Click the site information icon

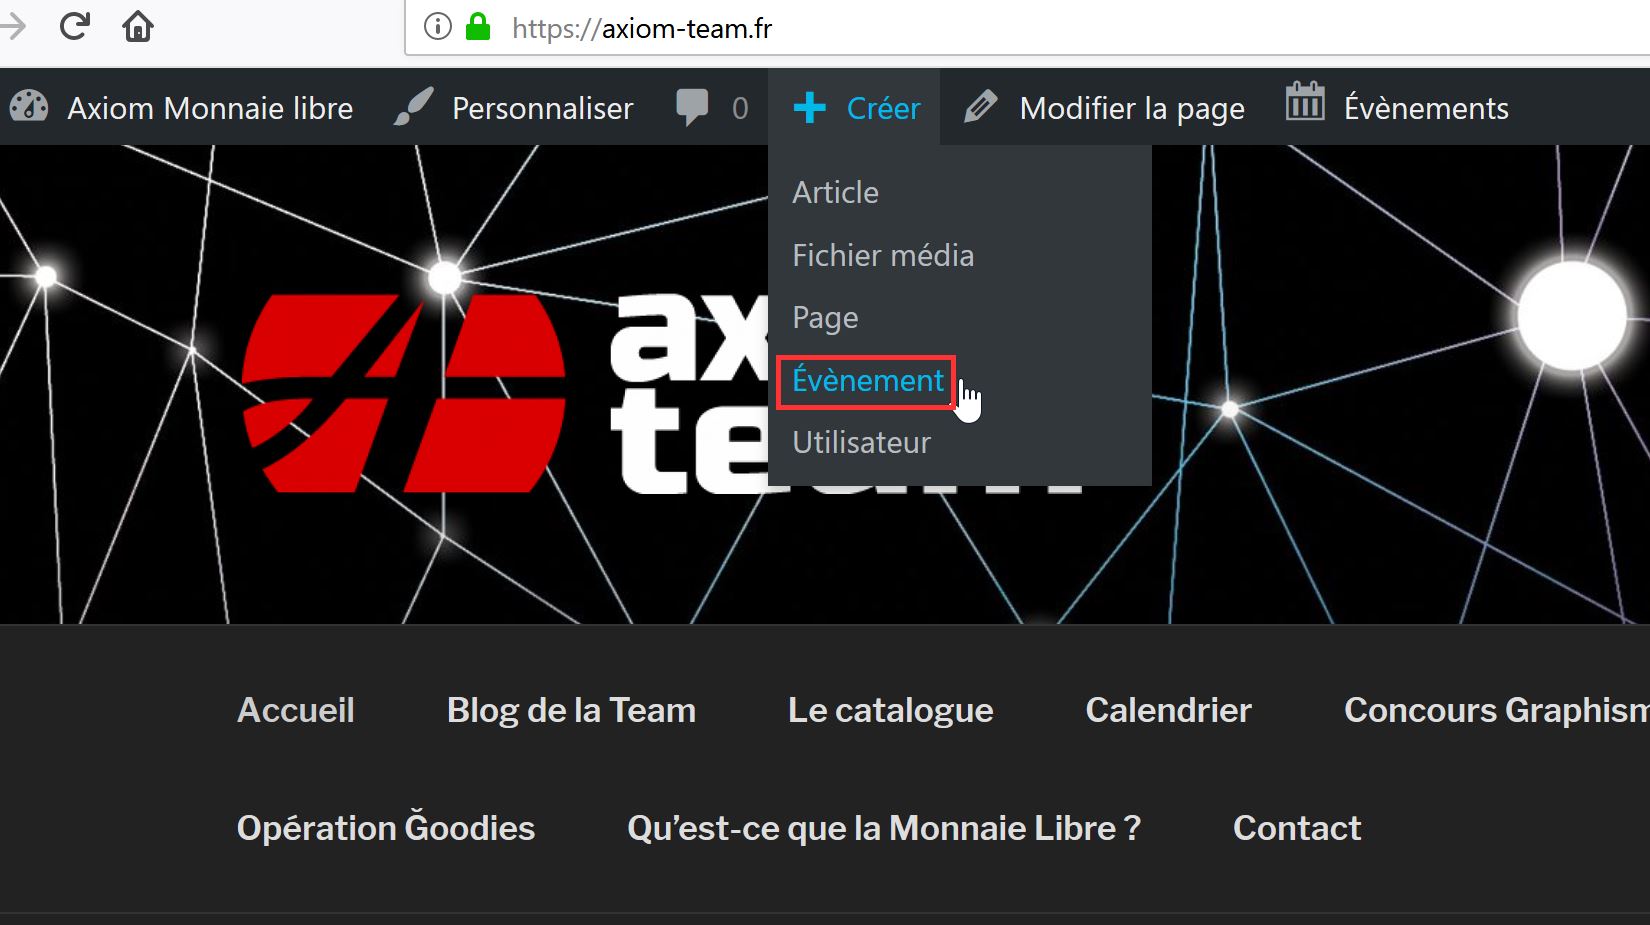click(438, 27)
